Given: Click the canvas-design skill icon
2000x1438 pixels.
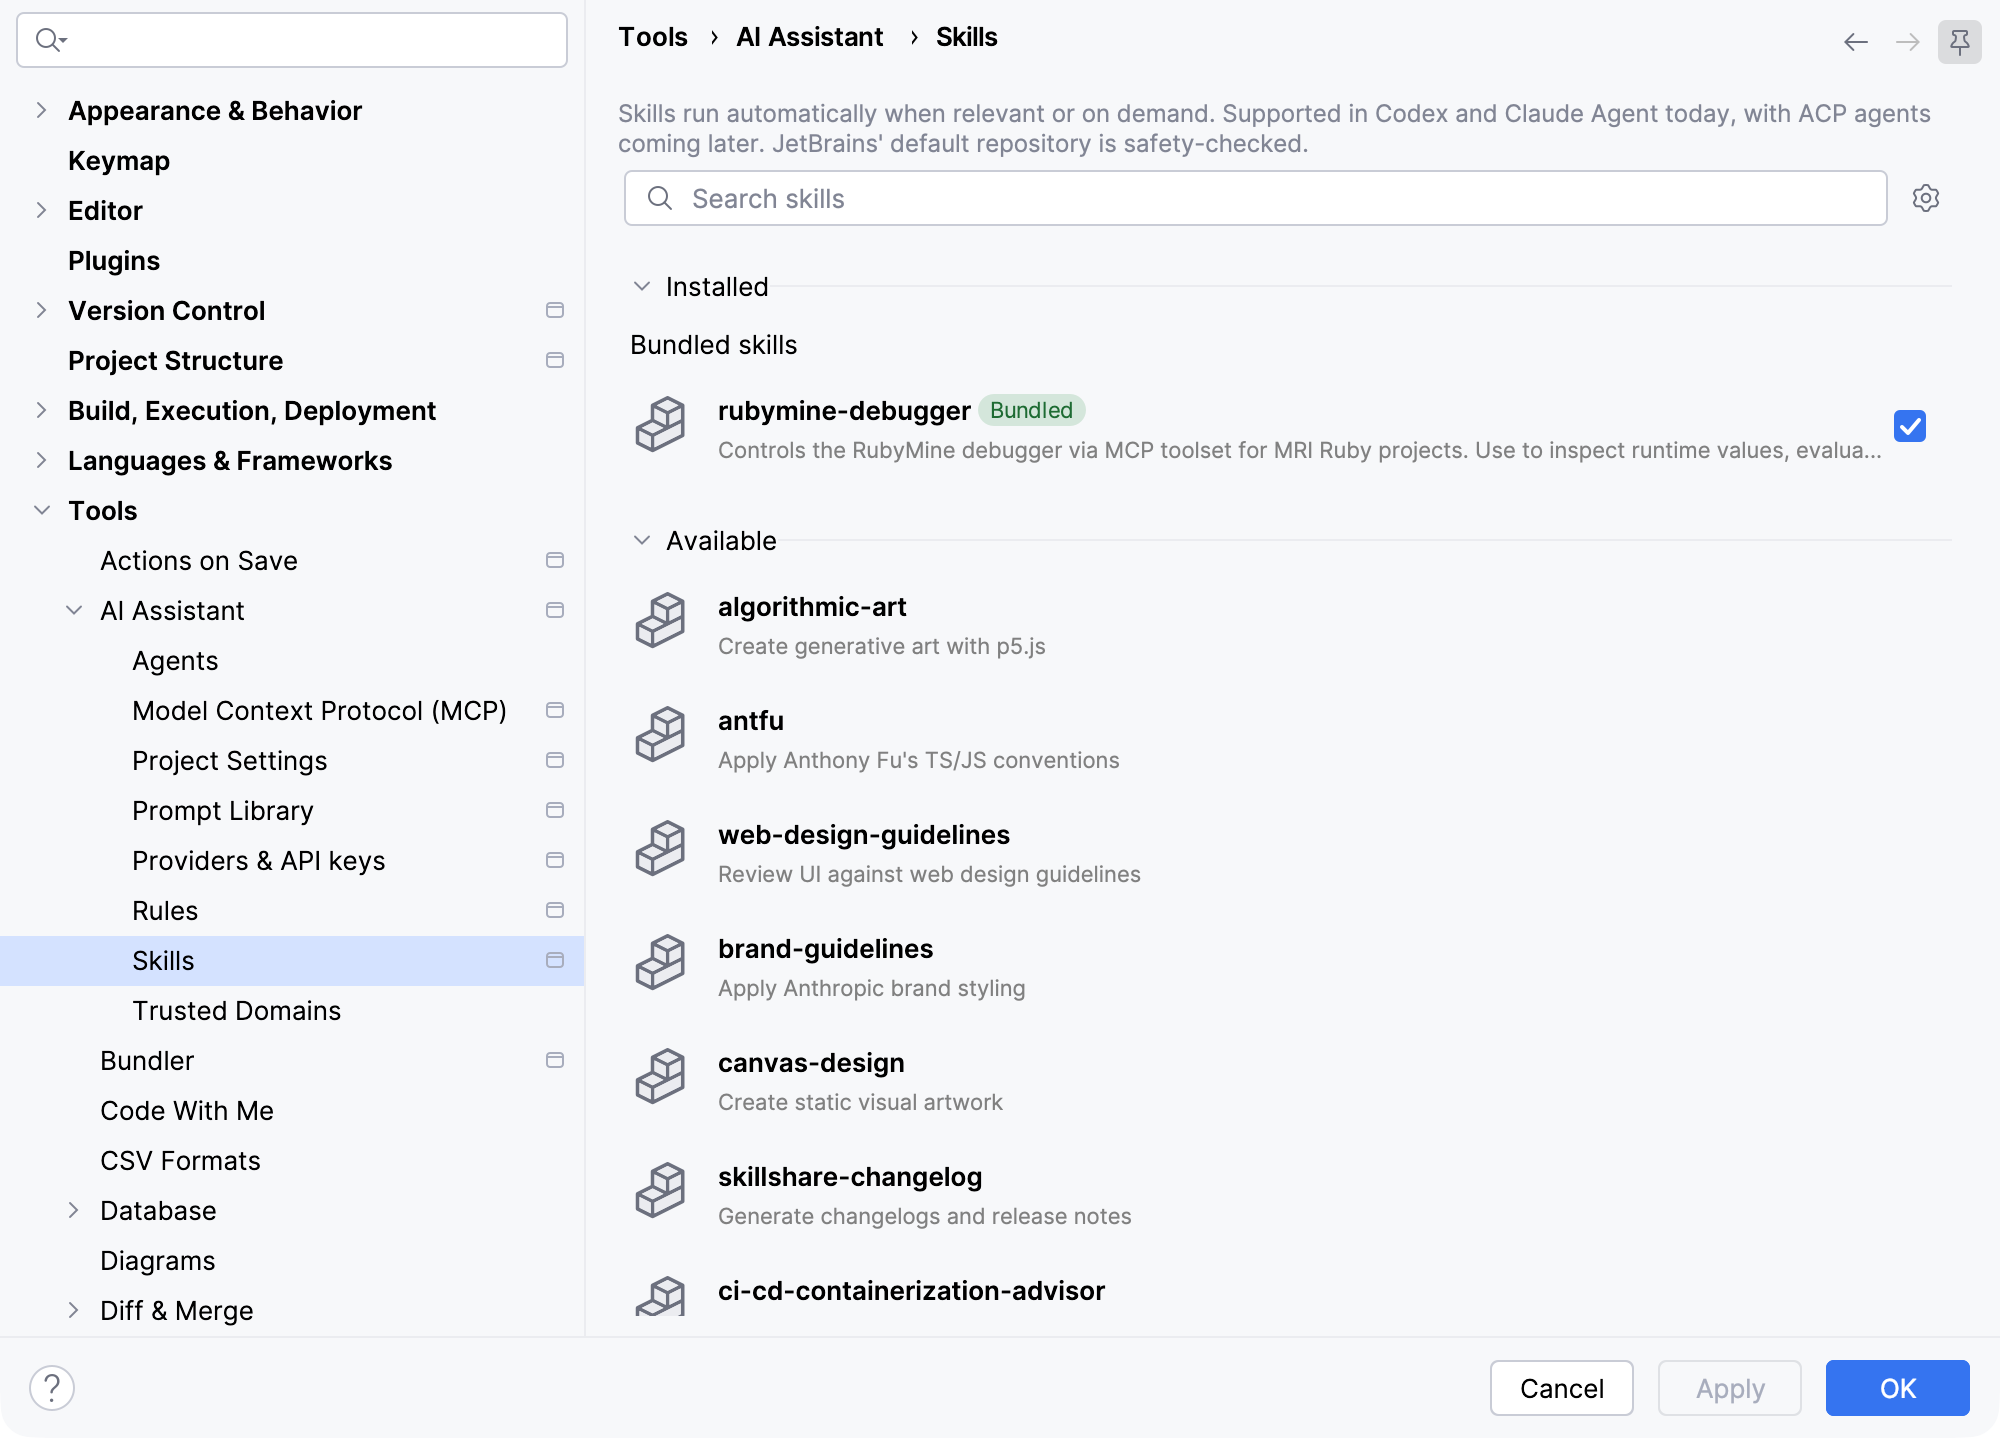Looking at the screenshot, I should coord(661,1076).
